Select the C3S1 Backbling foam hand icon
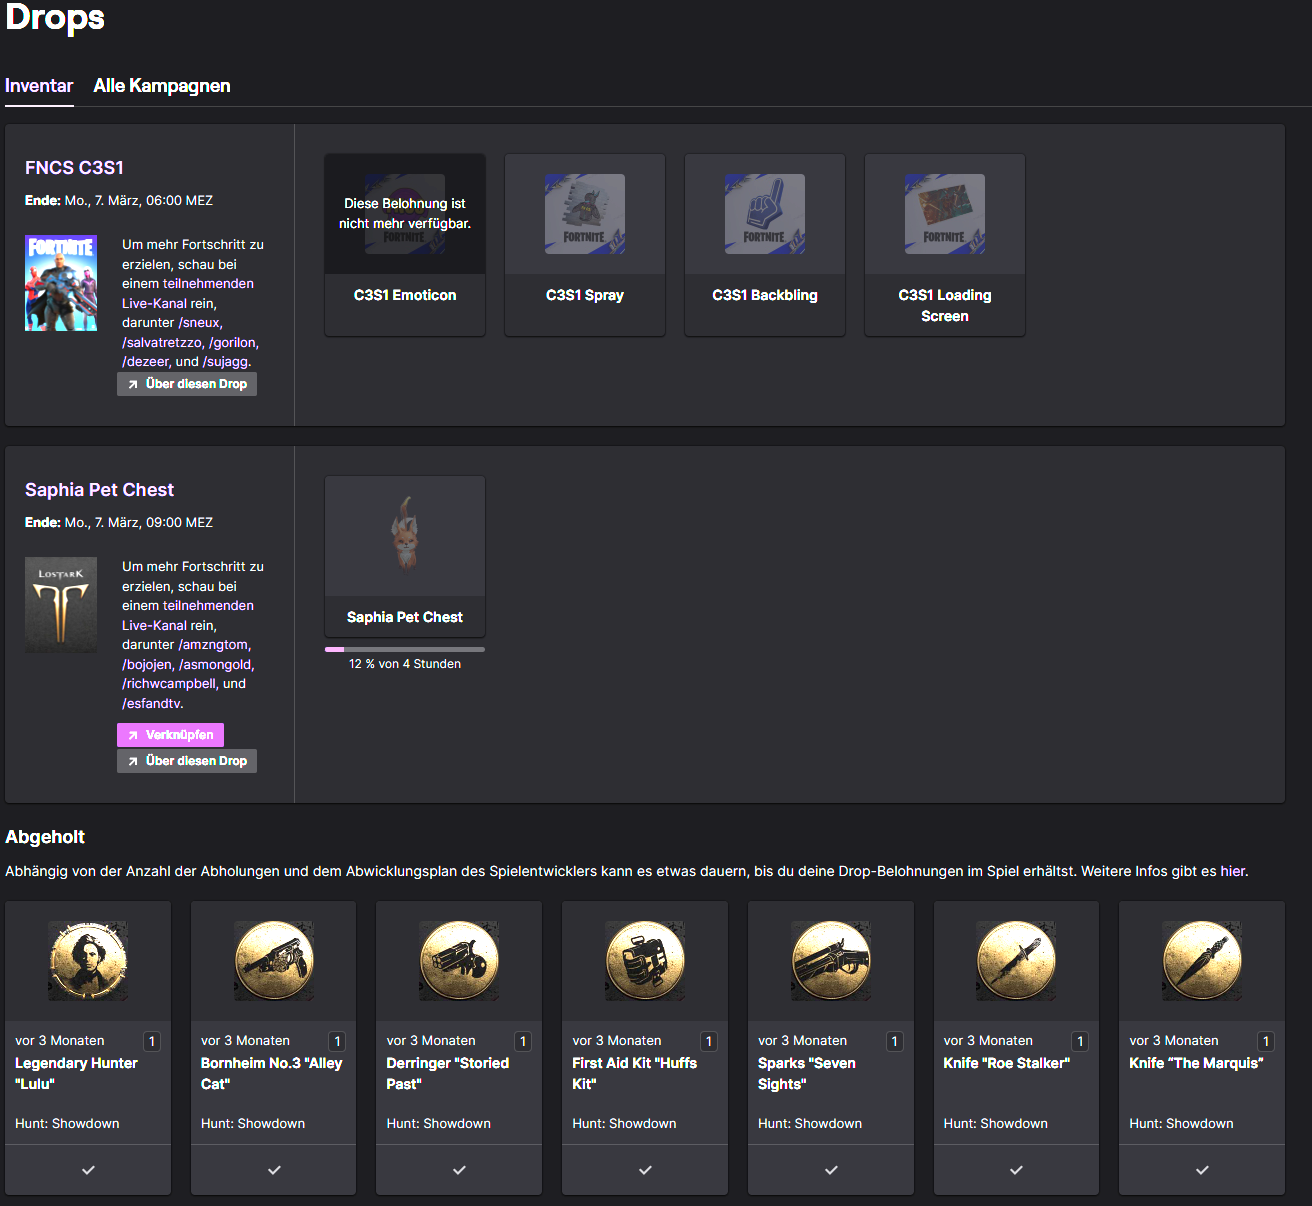Image resolution: width=1312 pixels, height=1206 pixels. click(765, 214)
